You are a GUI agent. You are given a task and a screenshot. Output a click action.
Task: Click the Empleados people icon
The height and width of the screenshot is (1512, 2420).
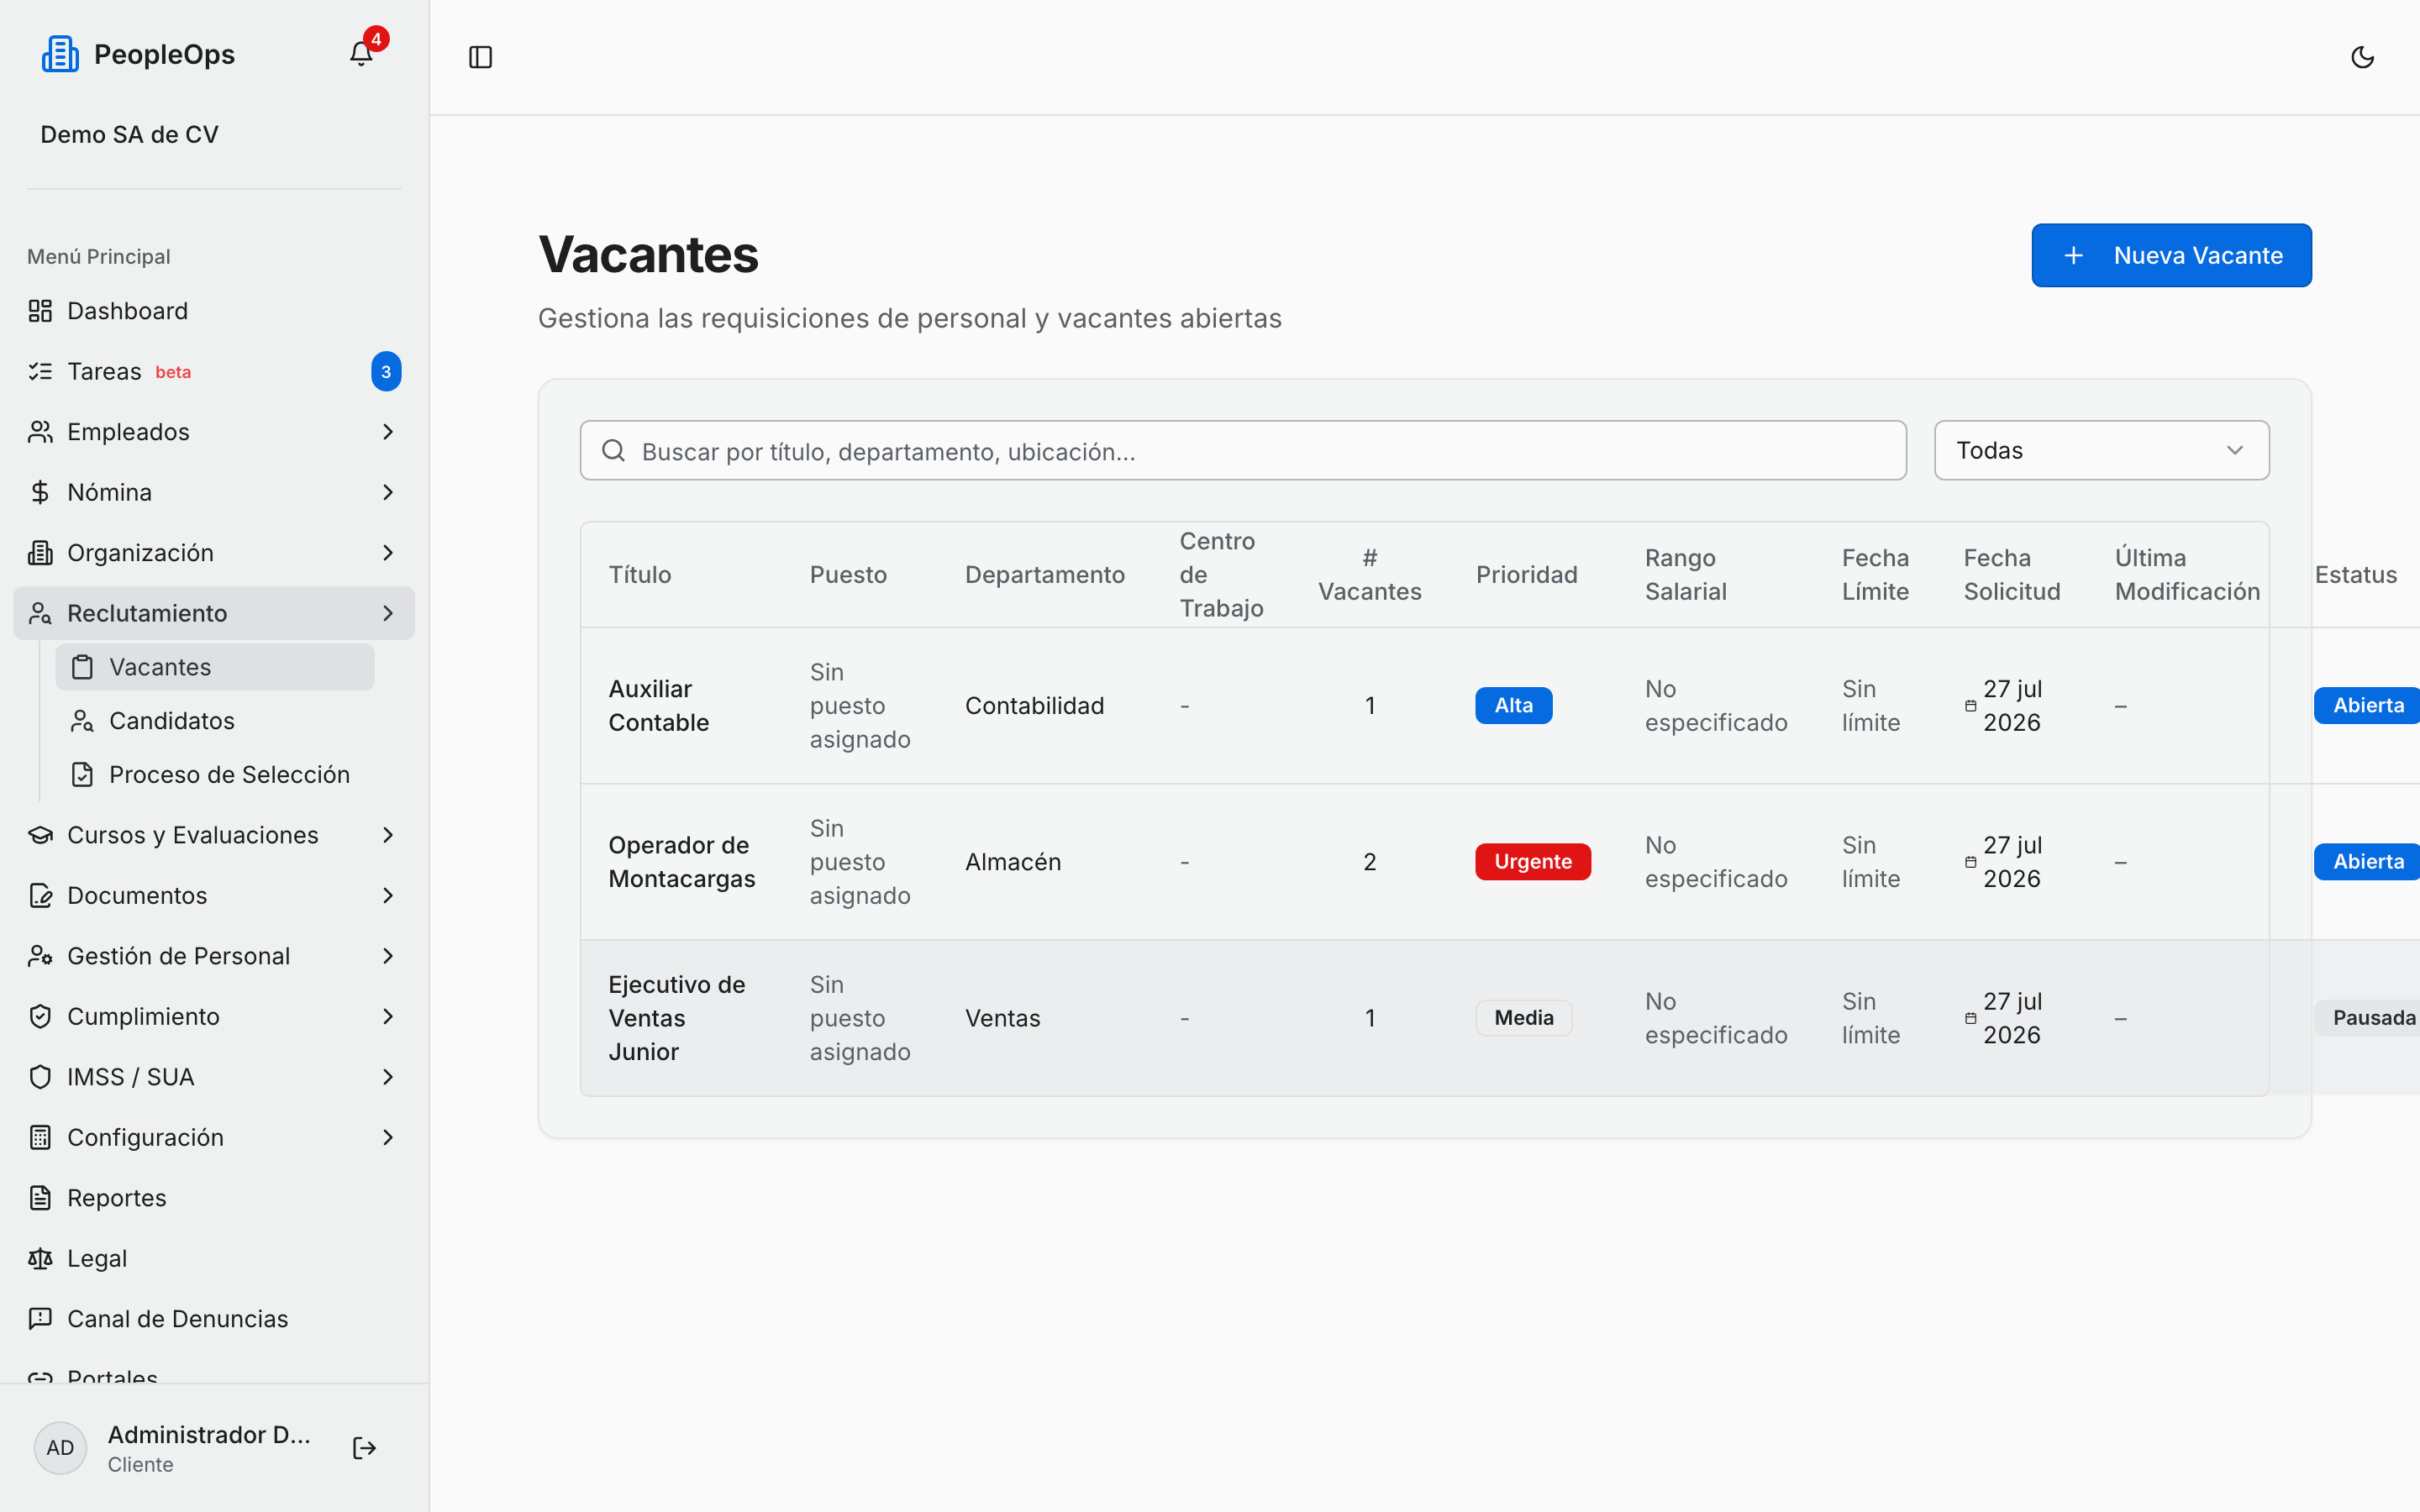(40, 432)
